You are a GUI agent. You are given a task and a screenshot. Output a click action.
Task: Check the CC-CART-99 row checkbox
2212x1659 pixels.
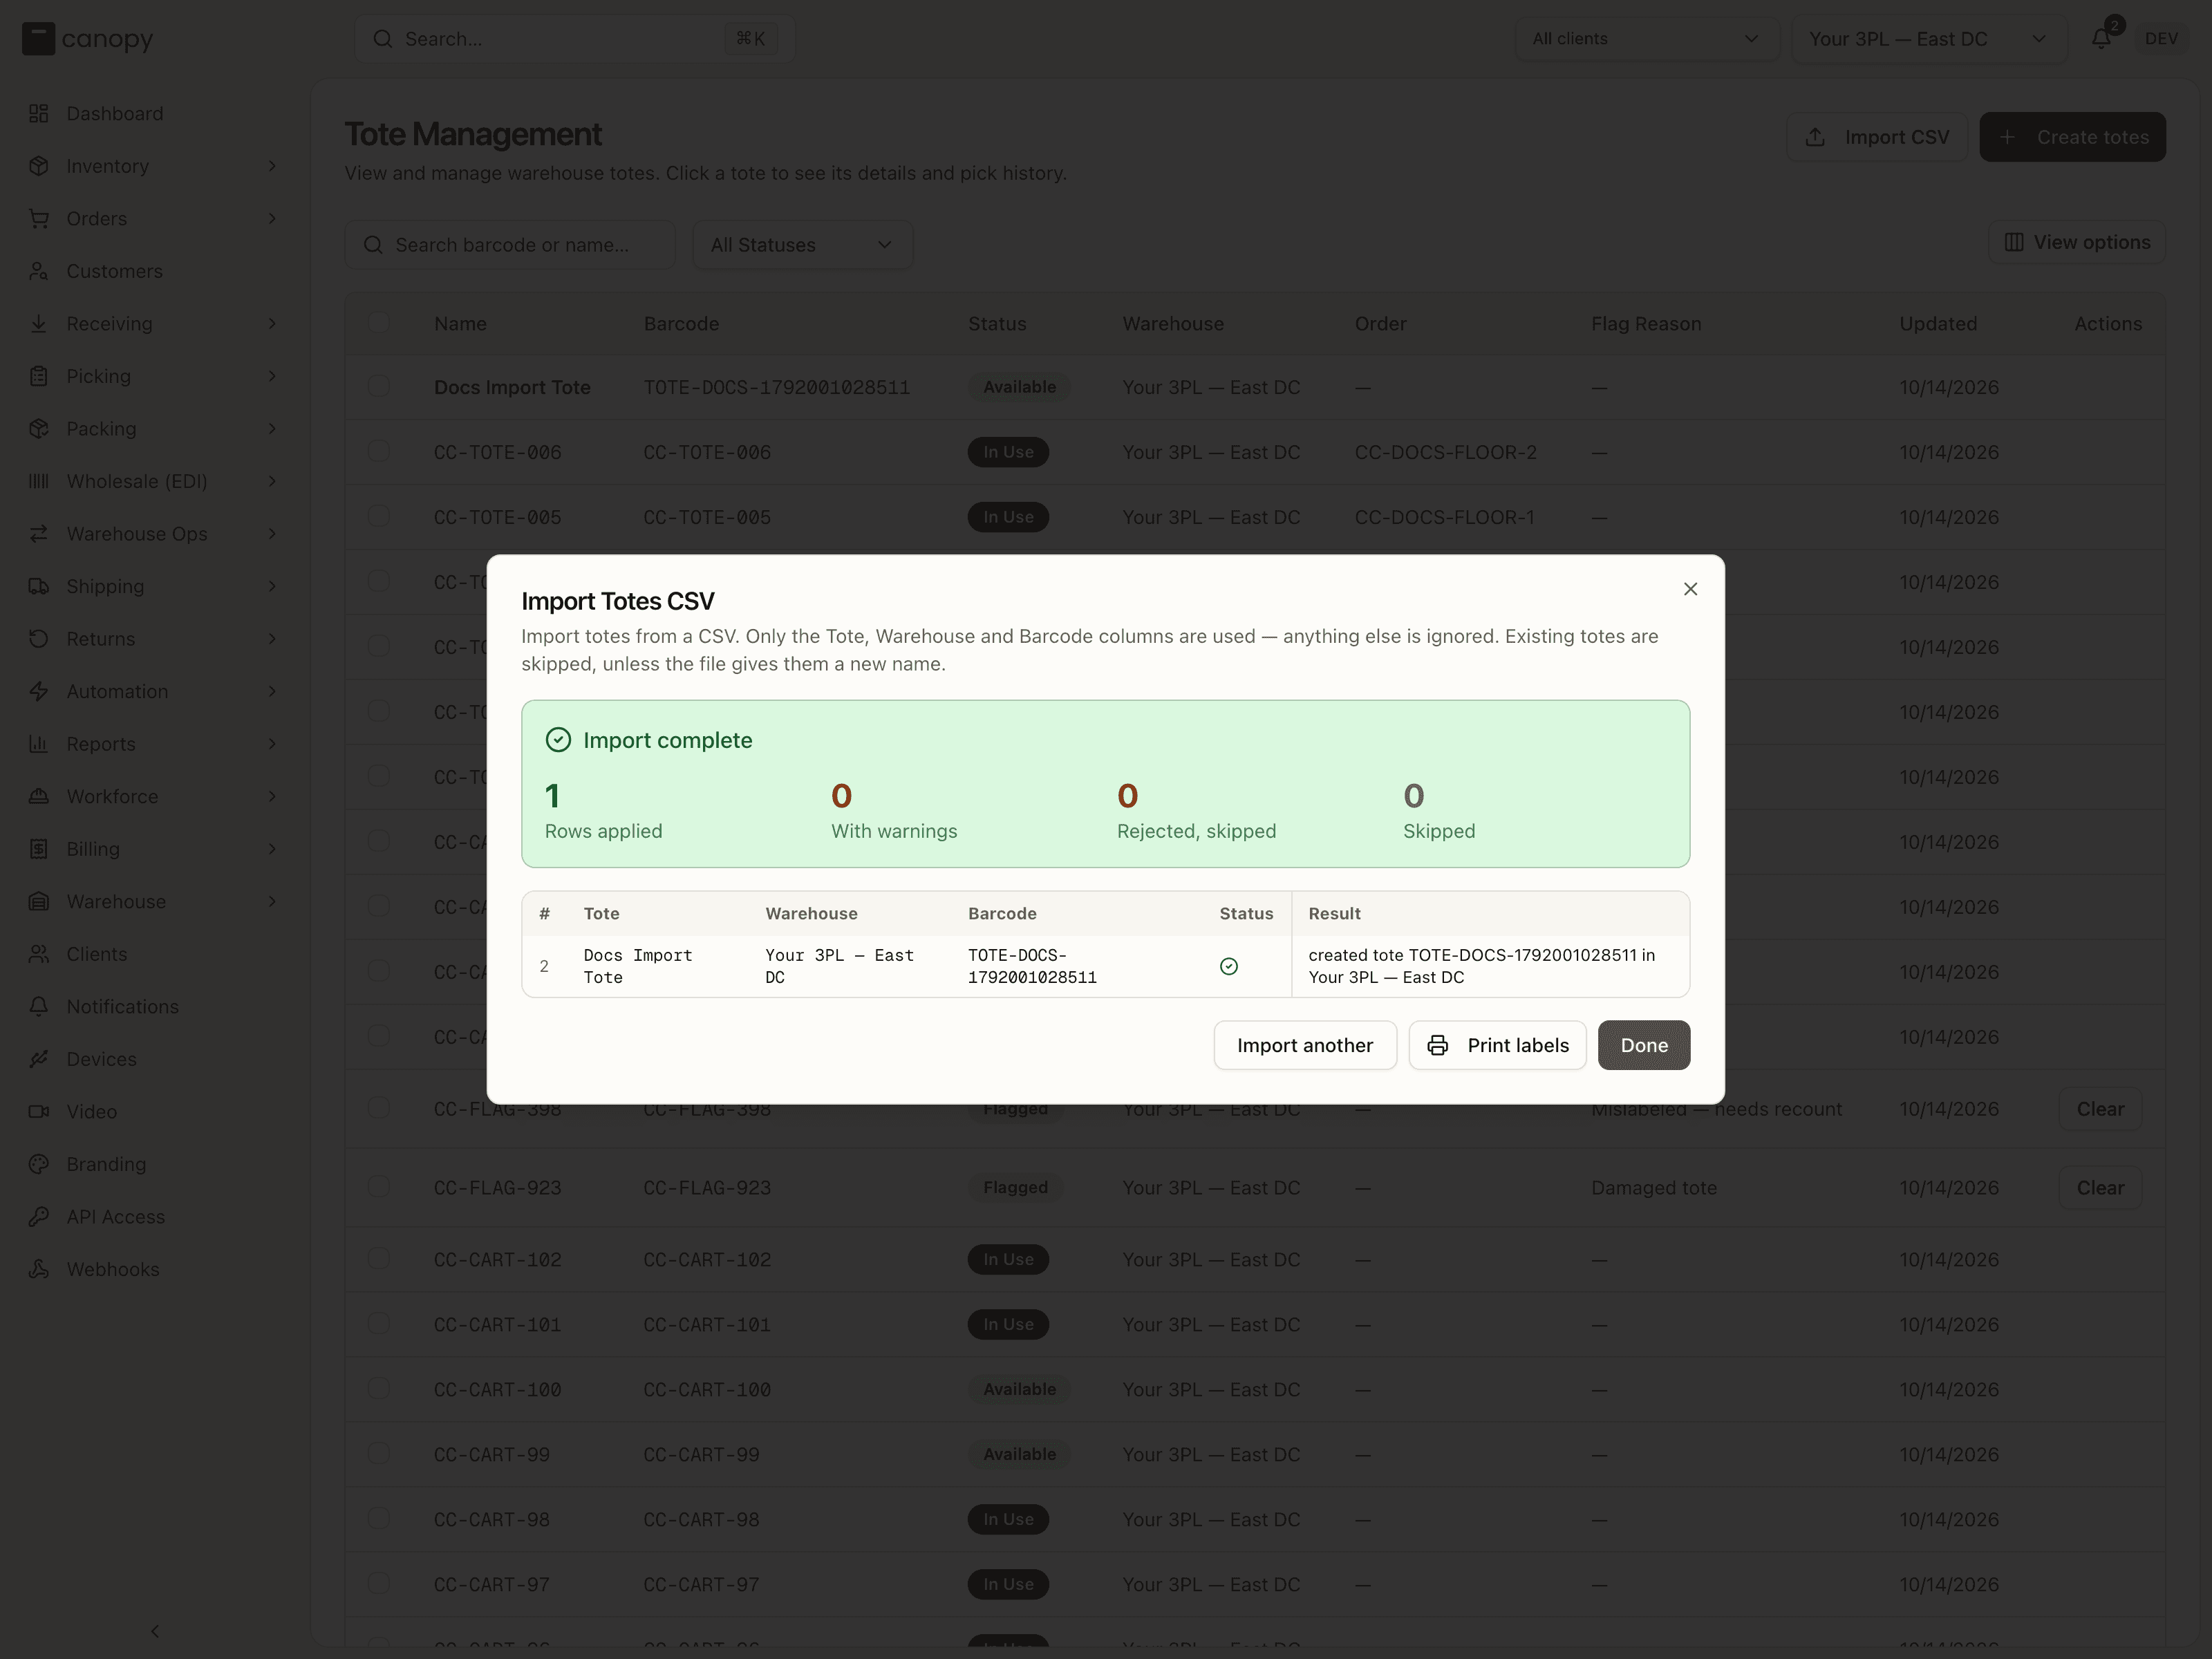click(x=379, y=1453)
